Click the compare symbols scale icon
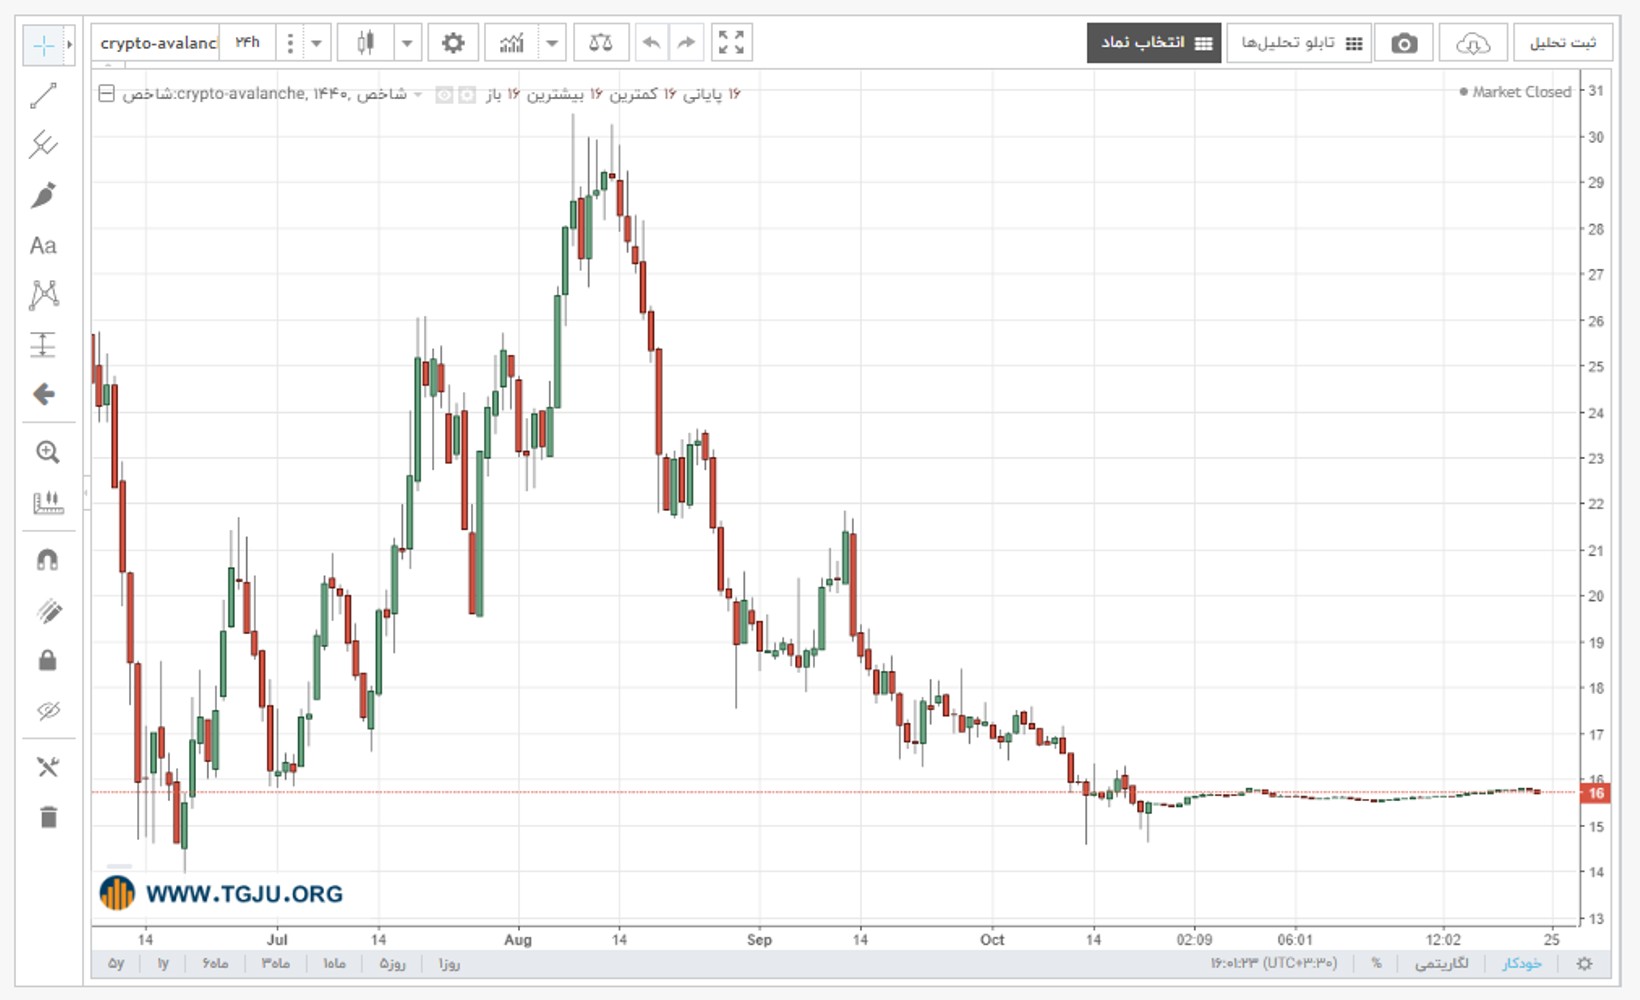 coord(600,43)
